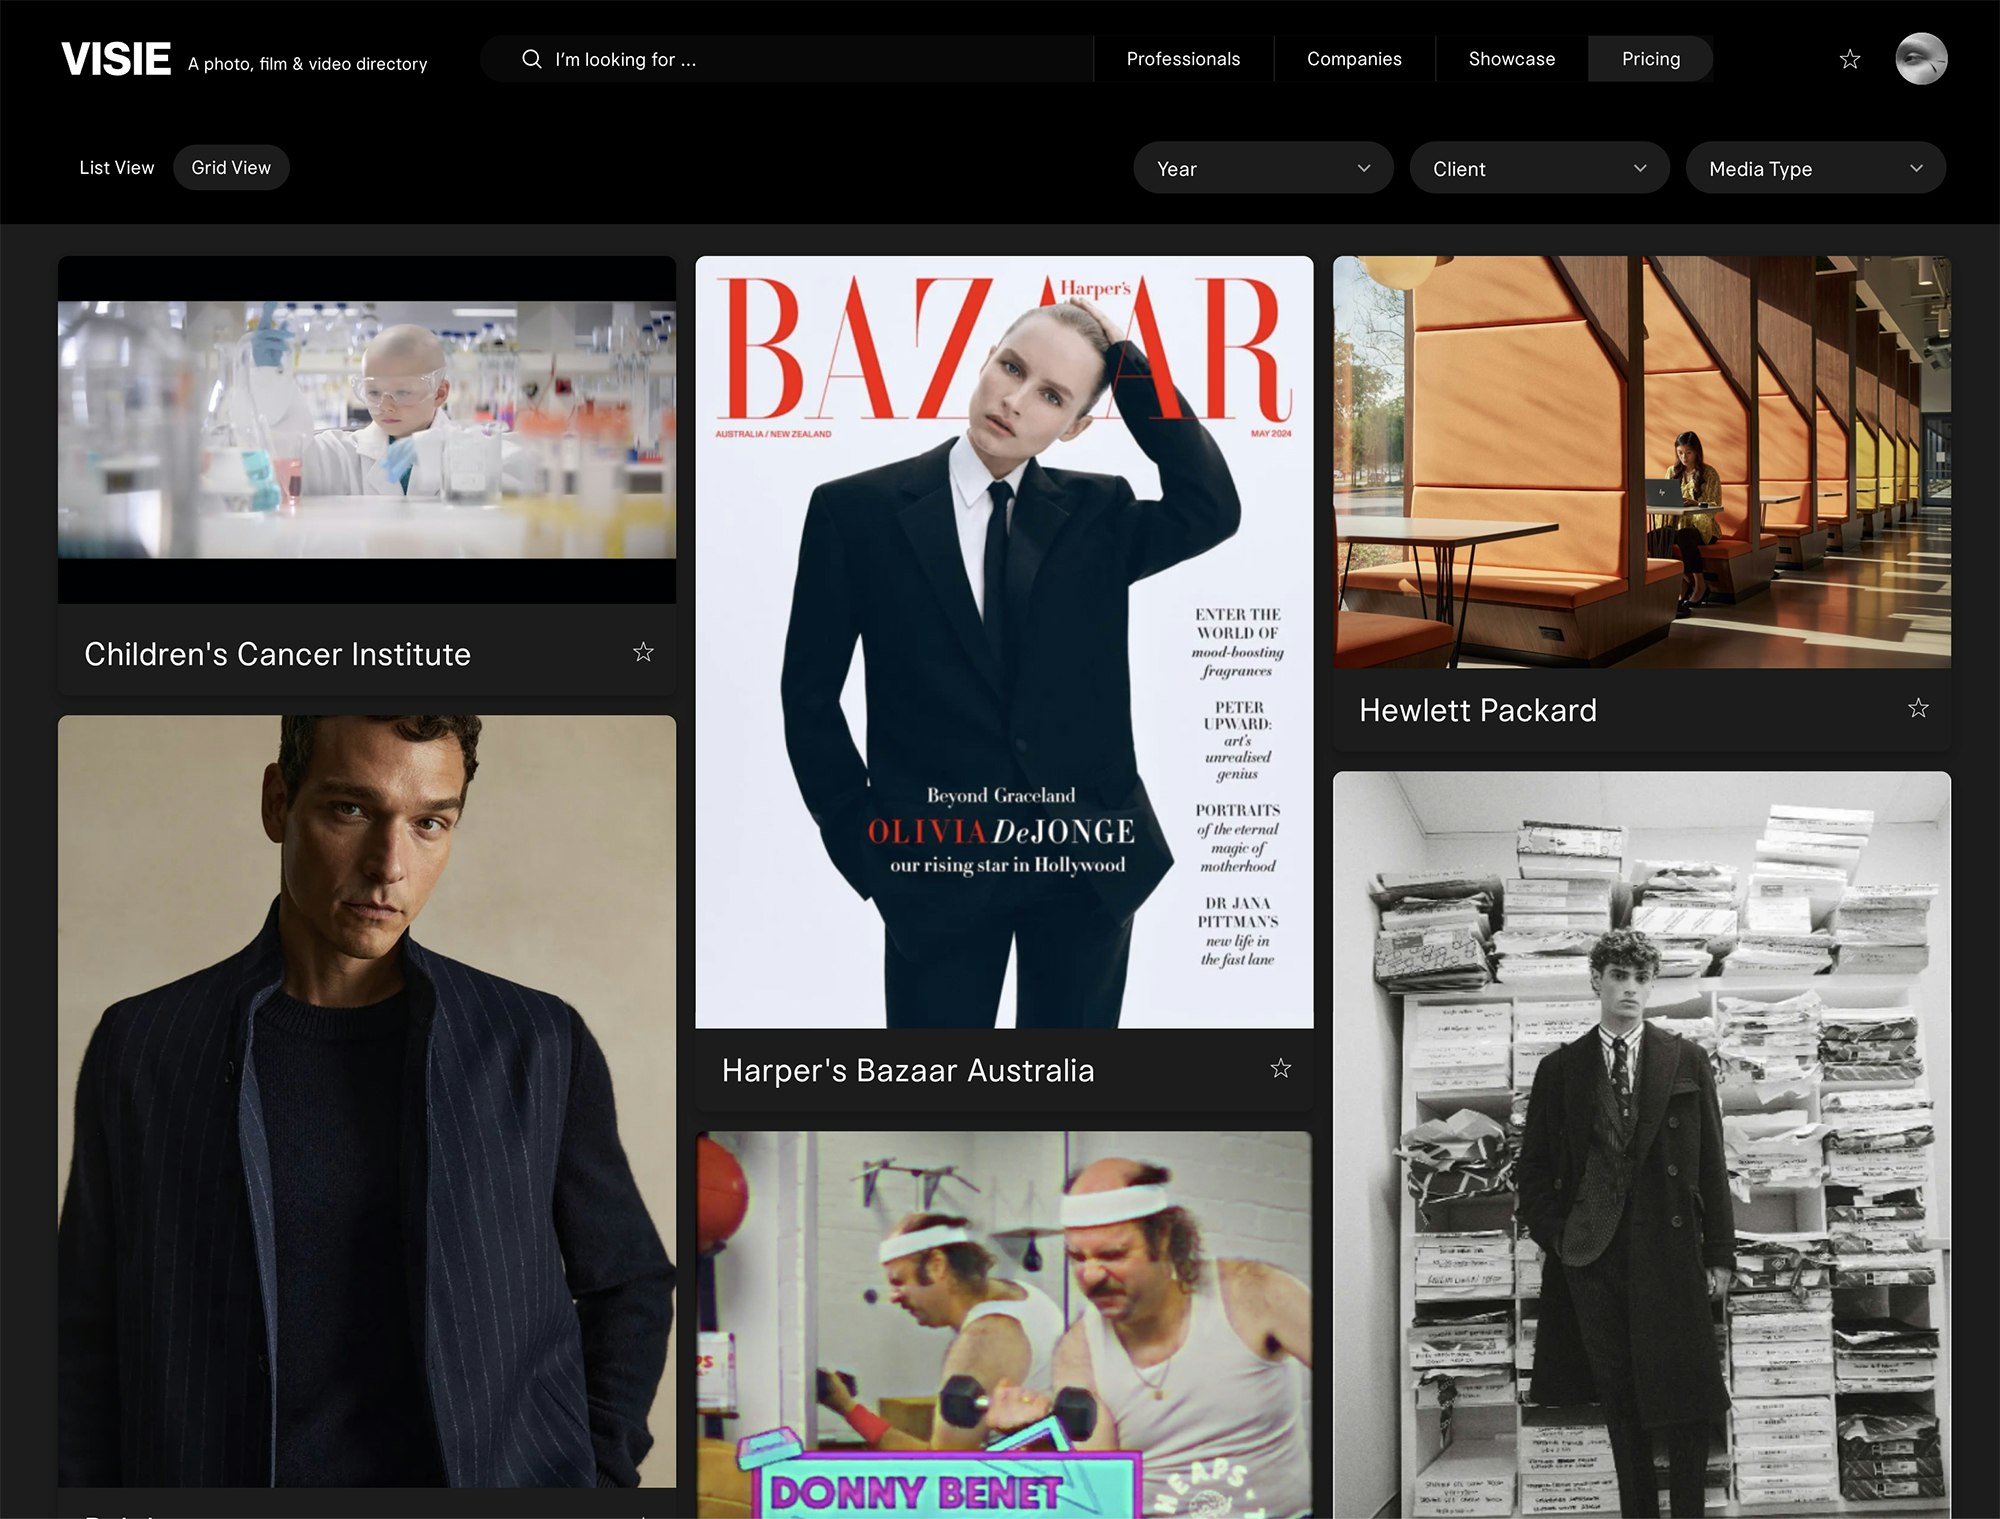The height and width of the screenshot is (1519, 2000).
Task: Open the Pricing page
Action: coord(1650,59)
